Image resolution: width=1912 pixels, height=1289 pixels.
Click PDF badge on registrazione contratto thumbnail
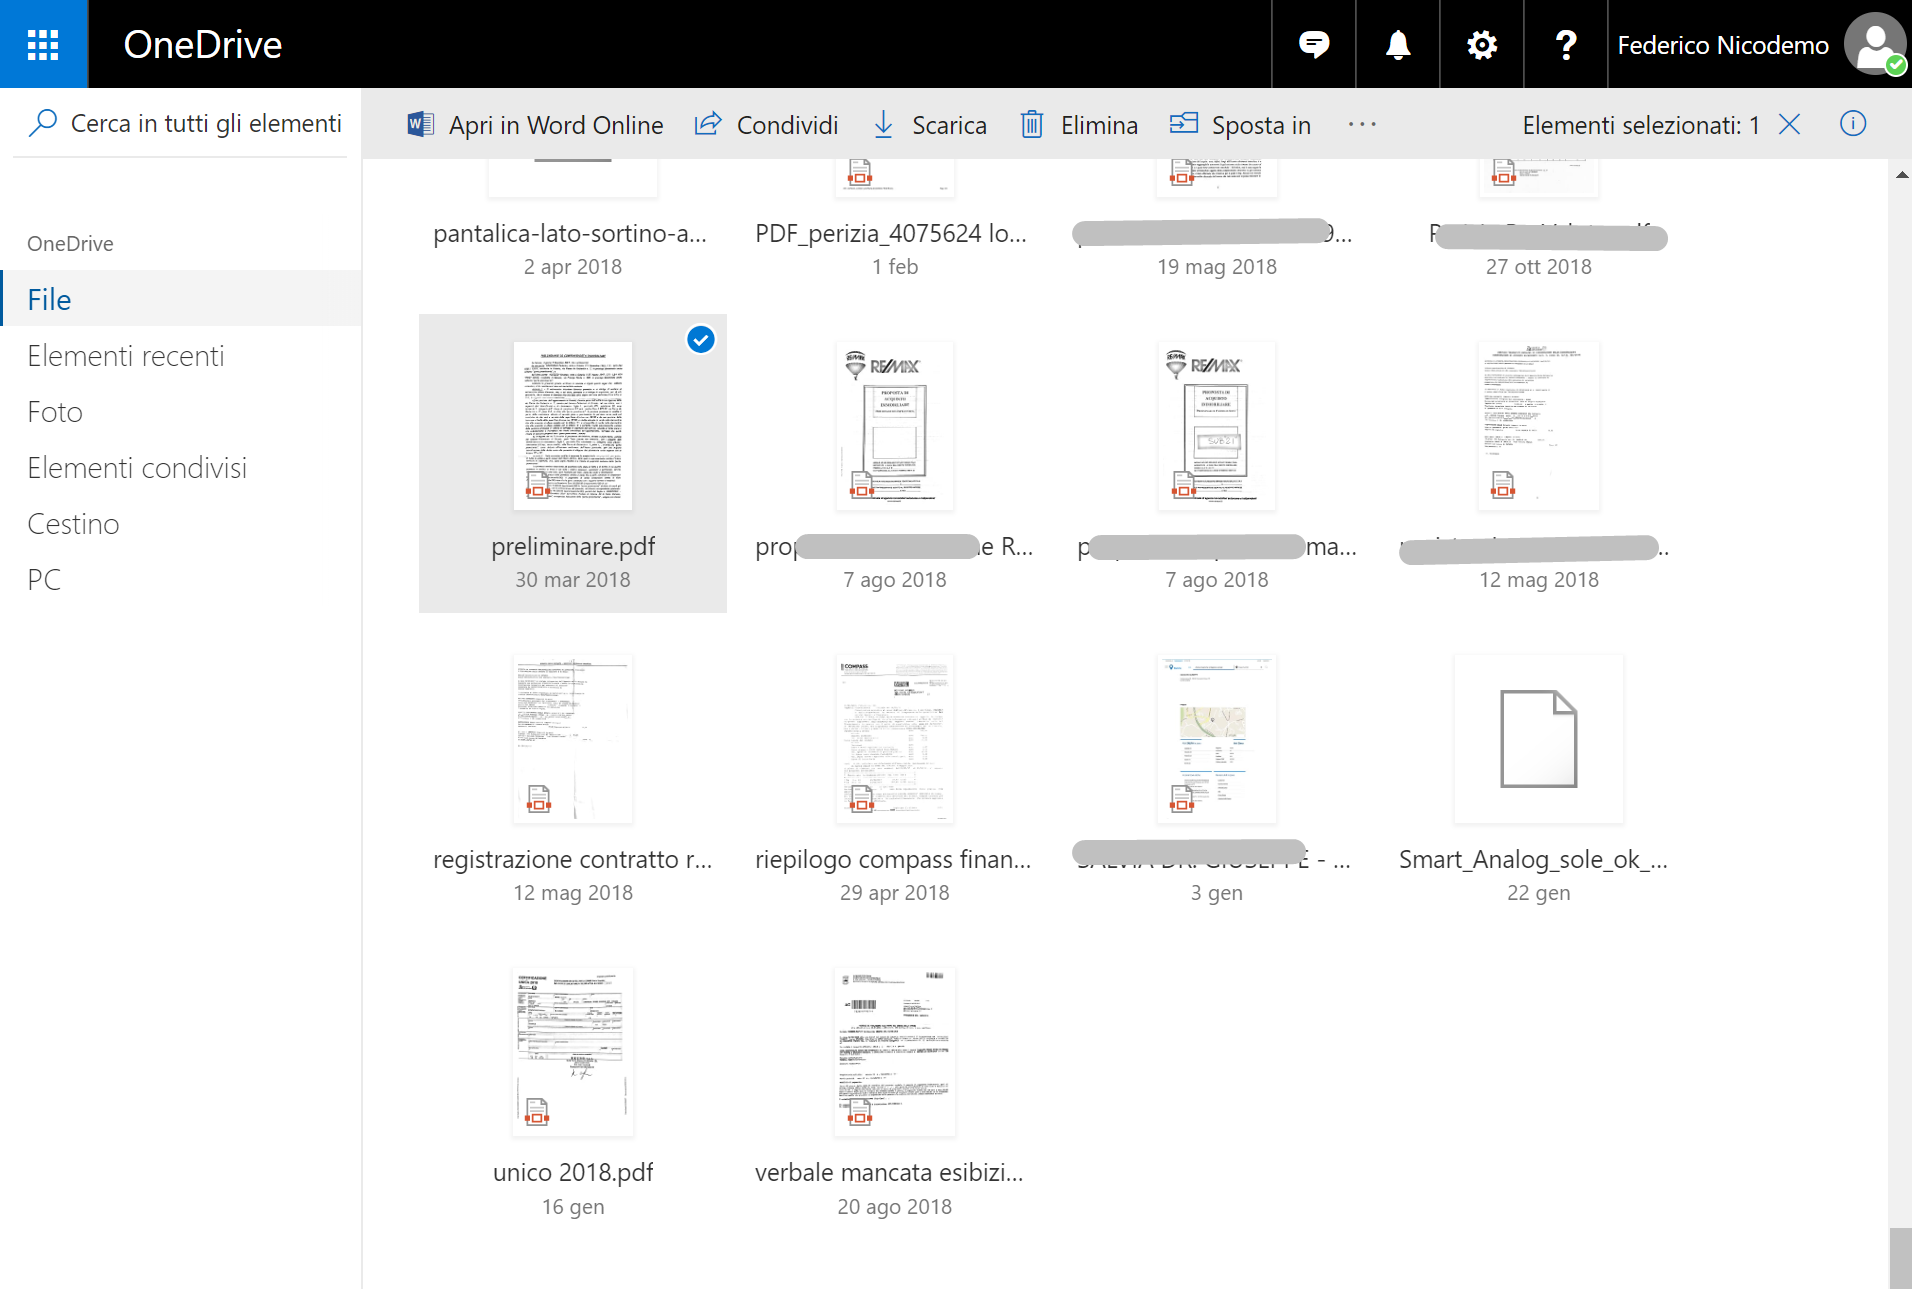(539, 798)
